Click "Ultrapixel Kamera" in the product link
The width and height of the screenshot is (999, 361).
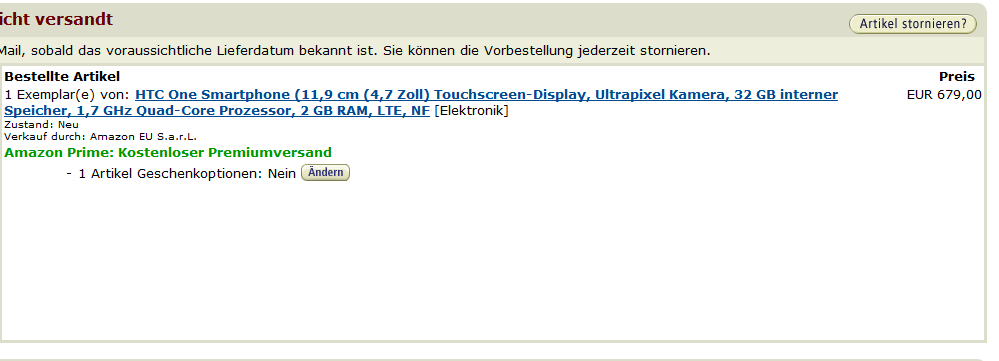coord(660,95)
